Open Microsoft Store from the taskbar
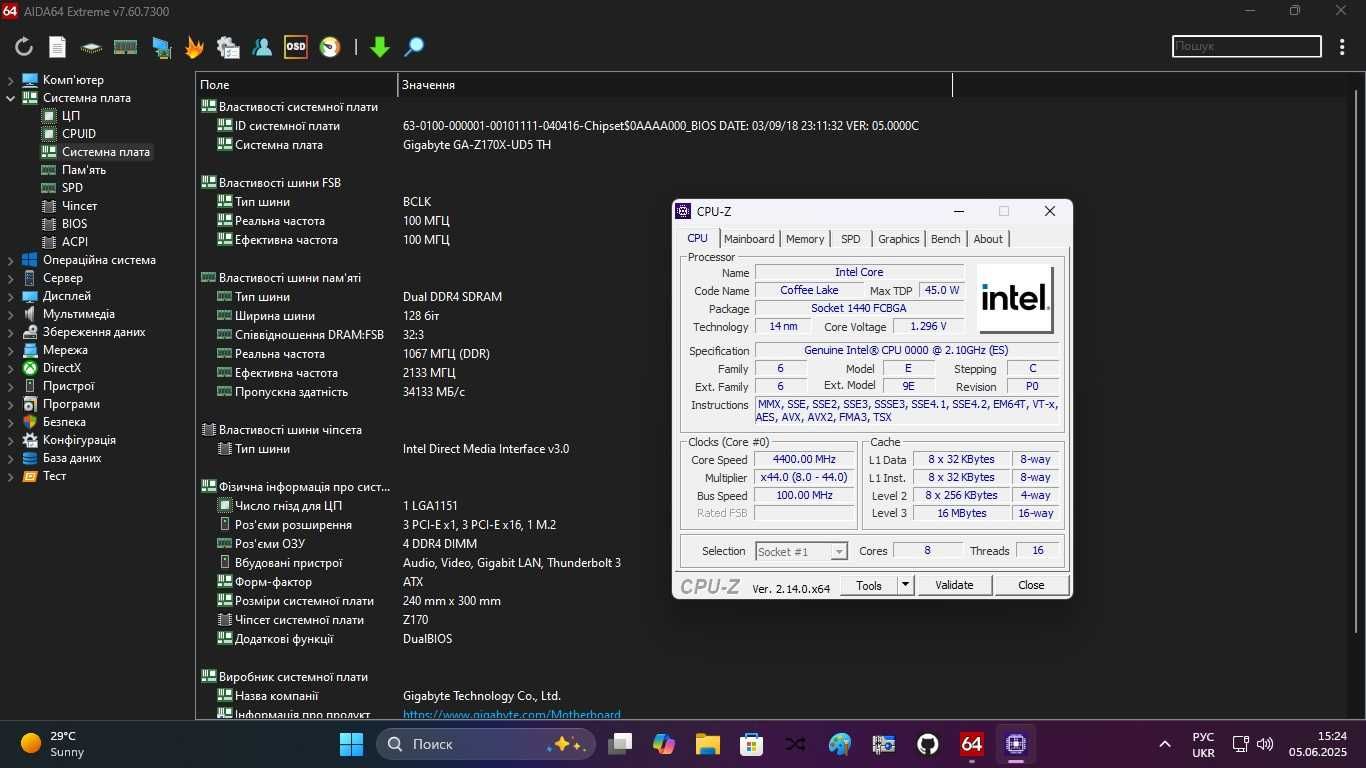This screenshot has height=768, width=1366. pyautogui.click(x=751, y=744)
